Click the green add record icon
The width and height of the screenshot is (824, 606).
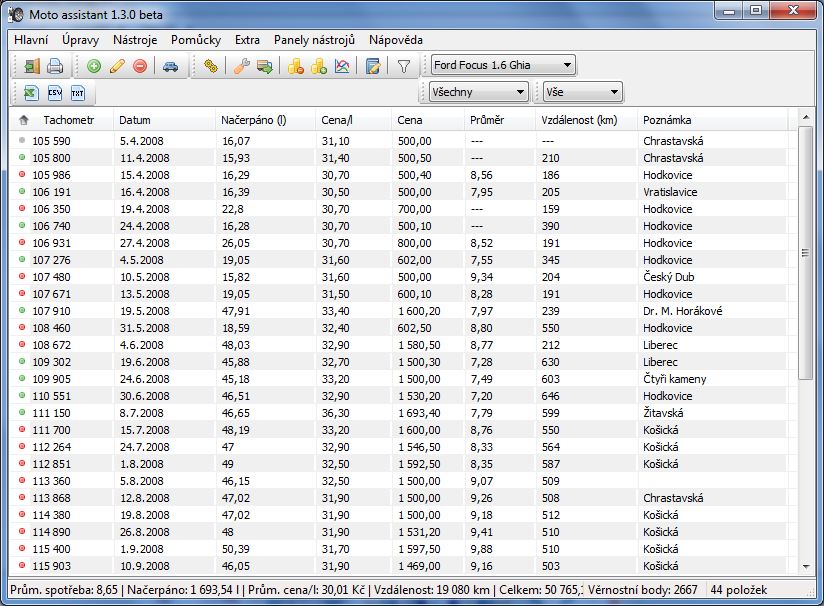click(x=94, y=67)
